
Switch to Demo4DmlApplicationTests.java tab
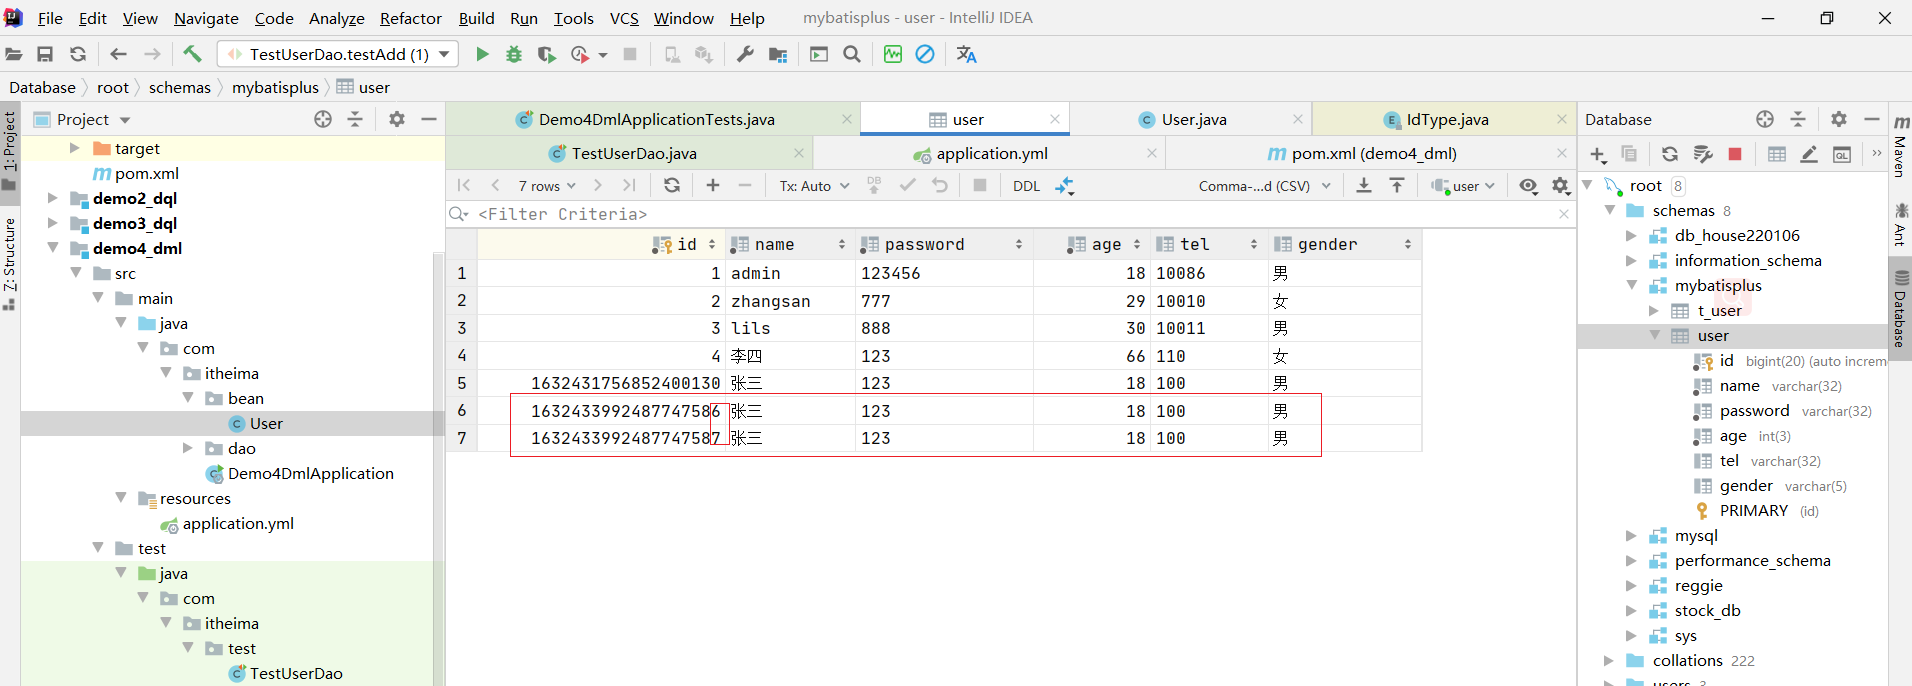[654, 119]
